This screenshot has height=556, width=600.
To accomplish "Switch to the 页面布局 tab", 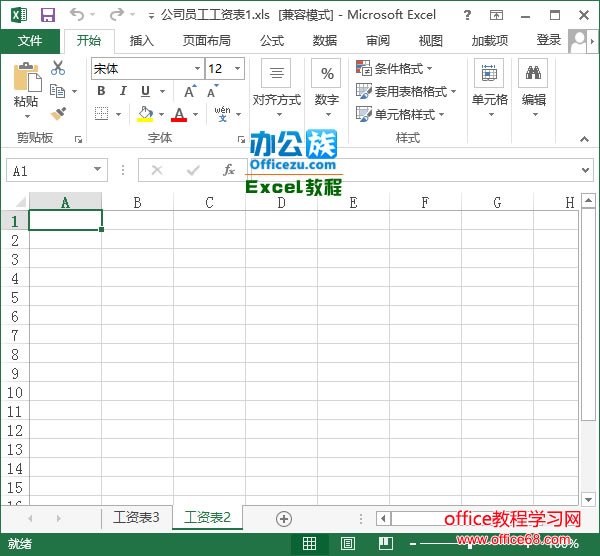I will [207, 40].
